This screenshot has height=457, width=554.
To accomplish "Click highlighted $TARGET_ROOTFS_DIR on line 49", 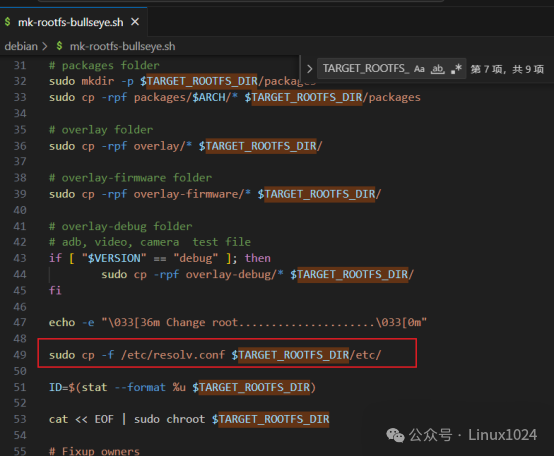I will point(290,355).
